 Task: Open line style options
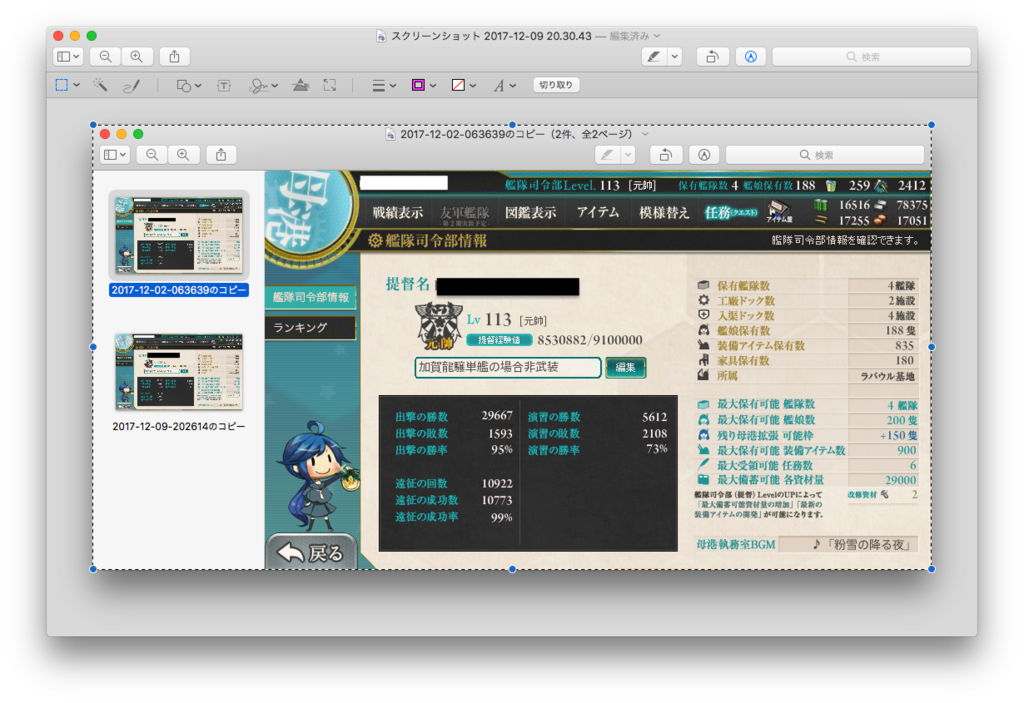[x=378, y=86]
